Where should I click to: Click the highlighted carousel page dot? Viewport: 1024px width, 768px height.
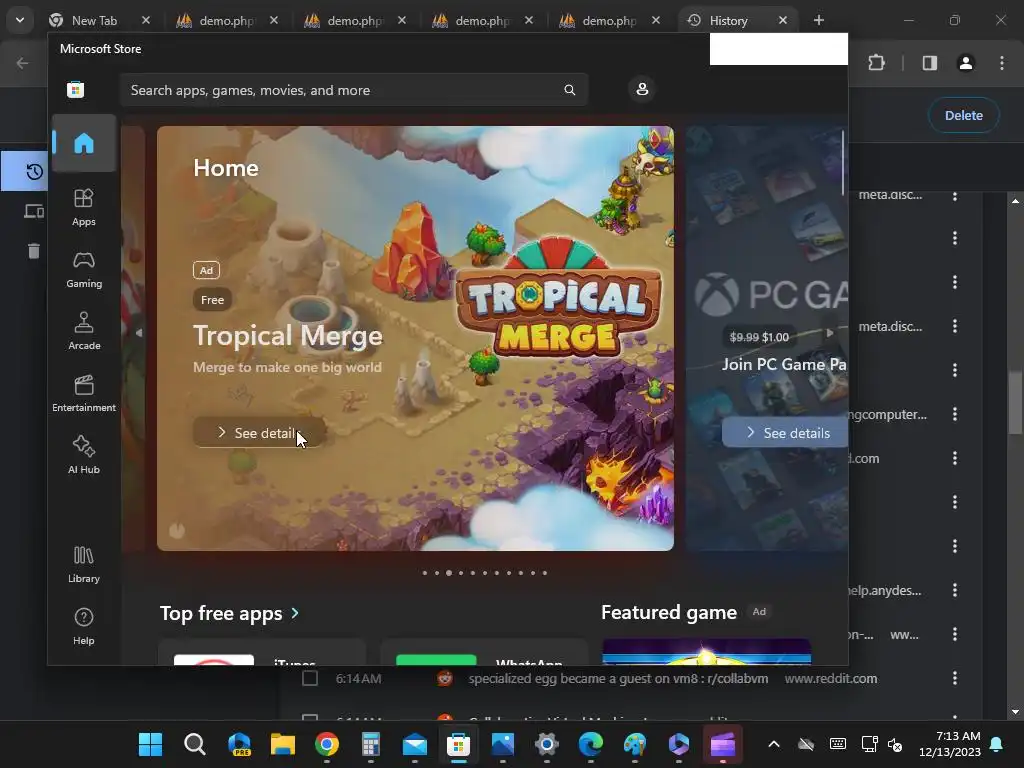pyautogui.click(x=449, y=573)
